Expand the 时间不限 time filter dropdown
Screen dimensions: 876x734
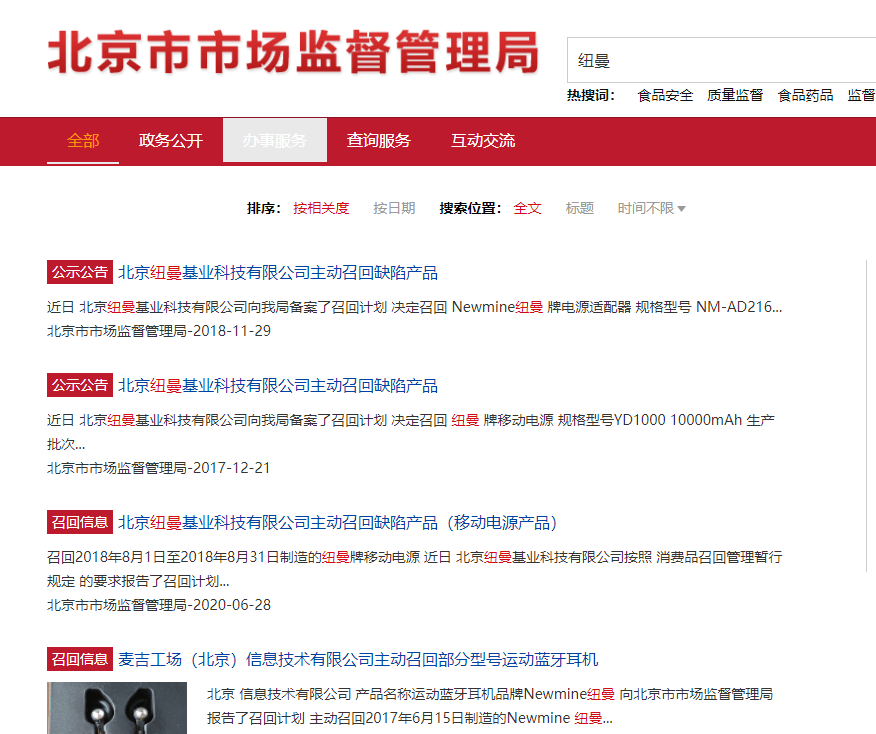click(x=651, y=208)
